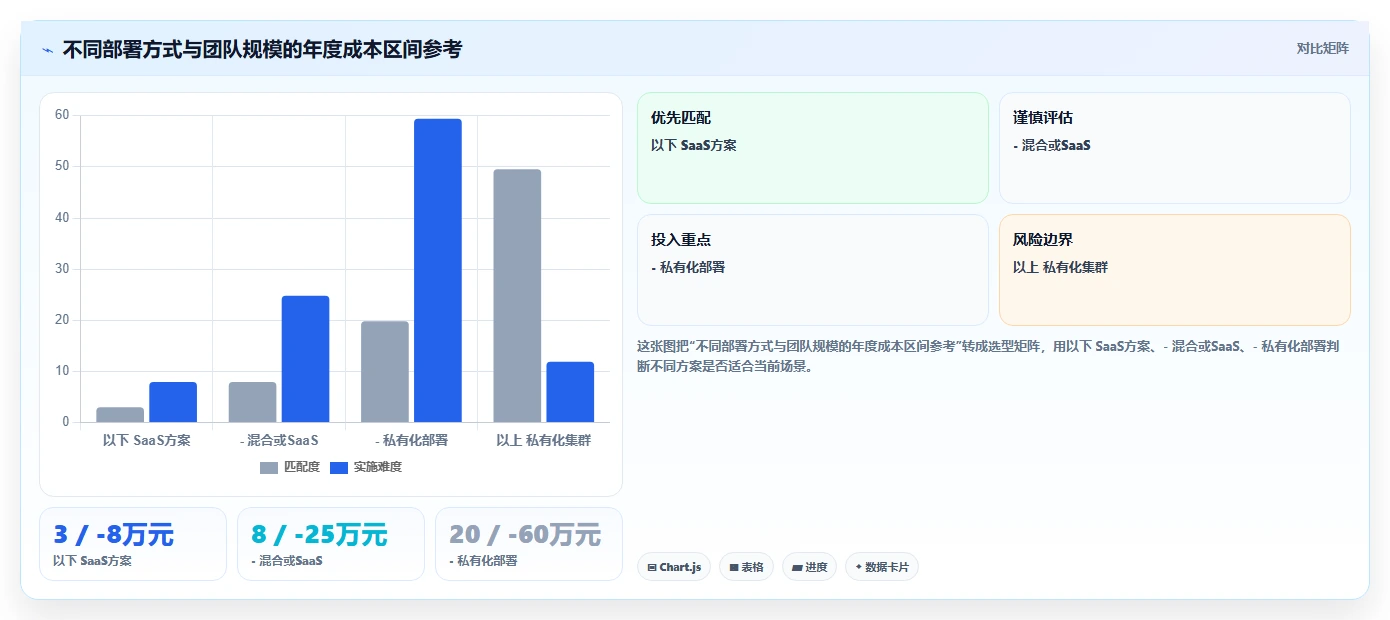Select the 表格 tag chip
This screenshot has height=620, width=1390.
coord(746,567)
